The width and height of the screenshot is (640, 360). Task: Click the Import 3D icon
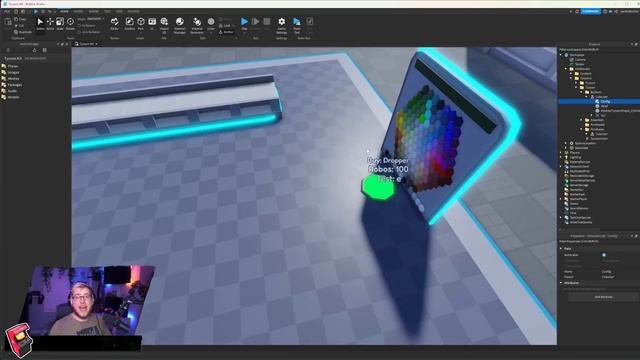164,24
